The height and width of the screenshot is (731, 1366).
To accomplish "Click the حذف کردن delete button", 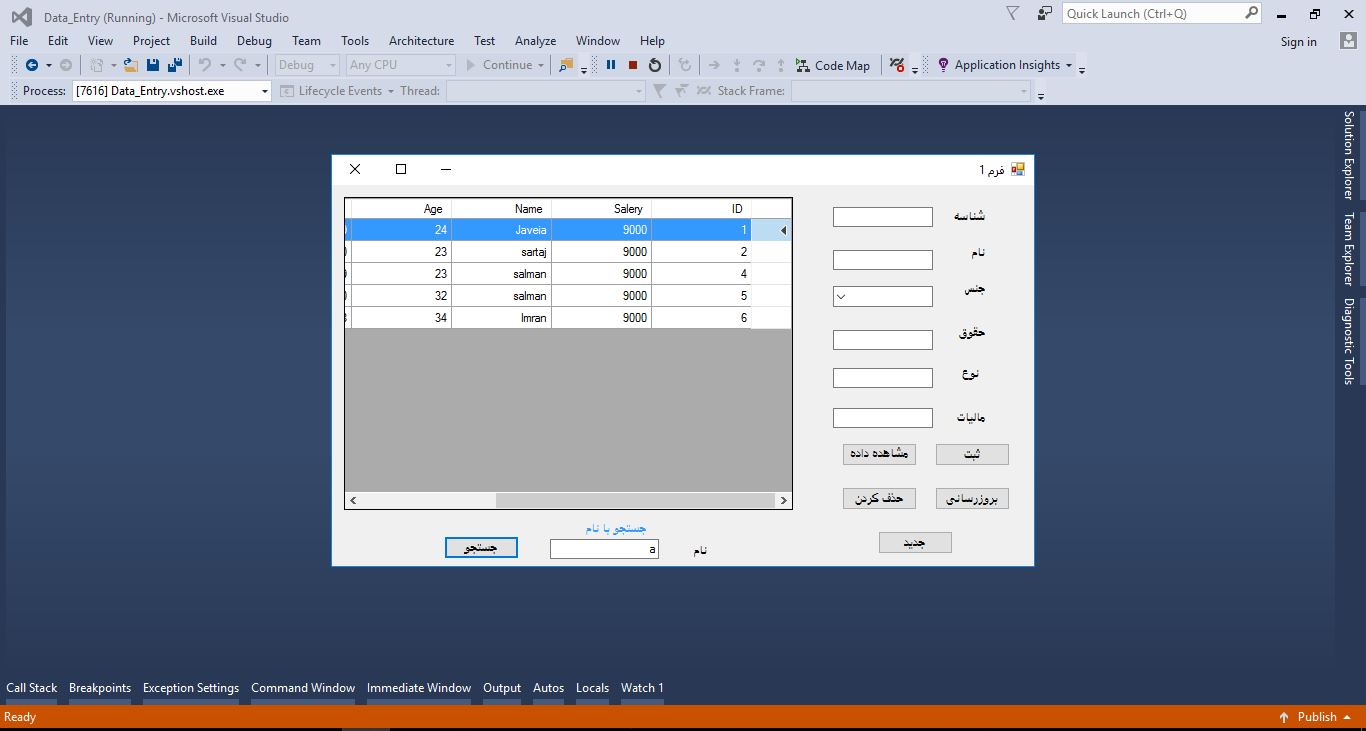I will coord(879,498).
